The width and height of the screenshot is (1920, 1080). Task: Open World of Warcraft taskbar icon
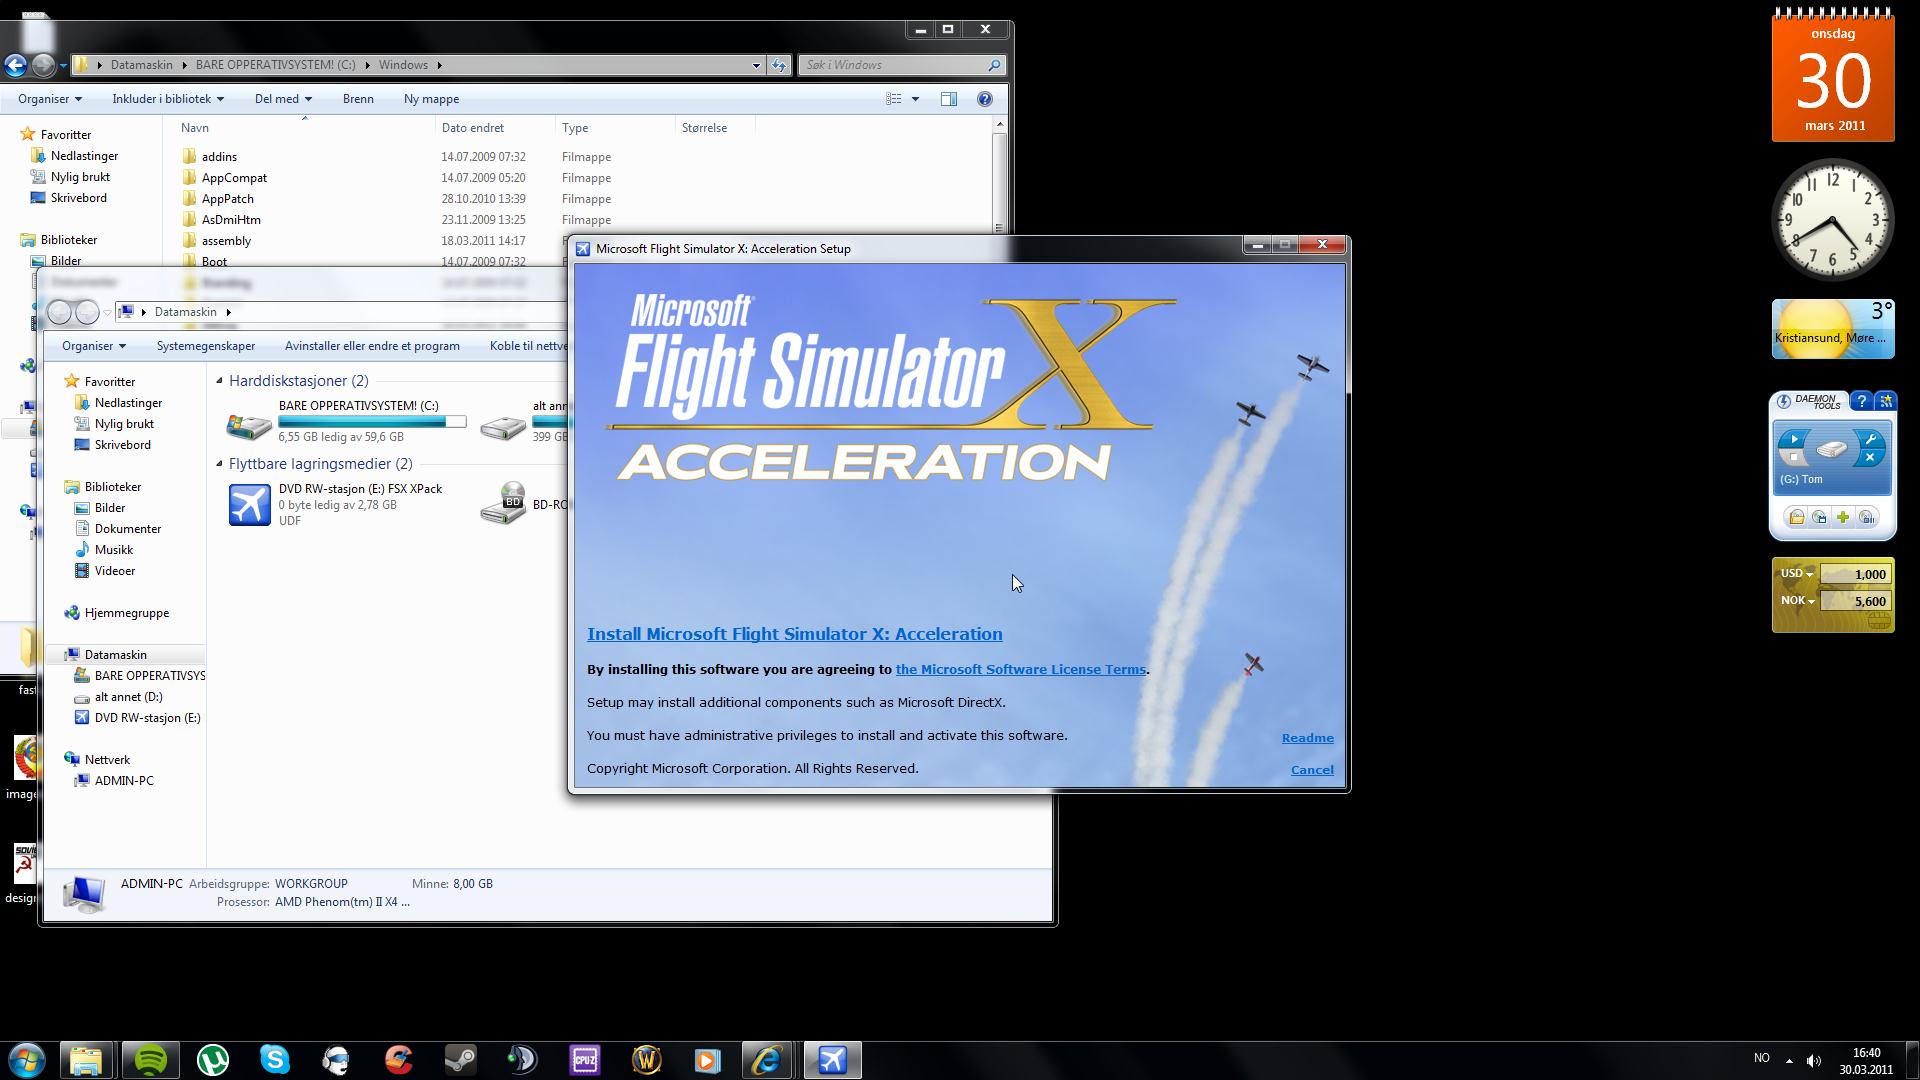coord(646,1059)
